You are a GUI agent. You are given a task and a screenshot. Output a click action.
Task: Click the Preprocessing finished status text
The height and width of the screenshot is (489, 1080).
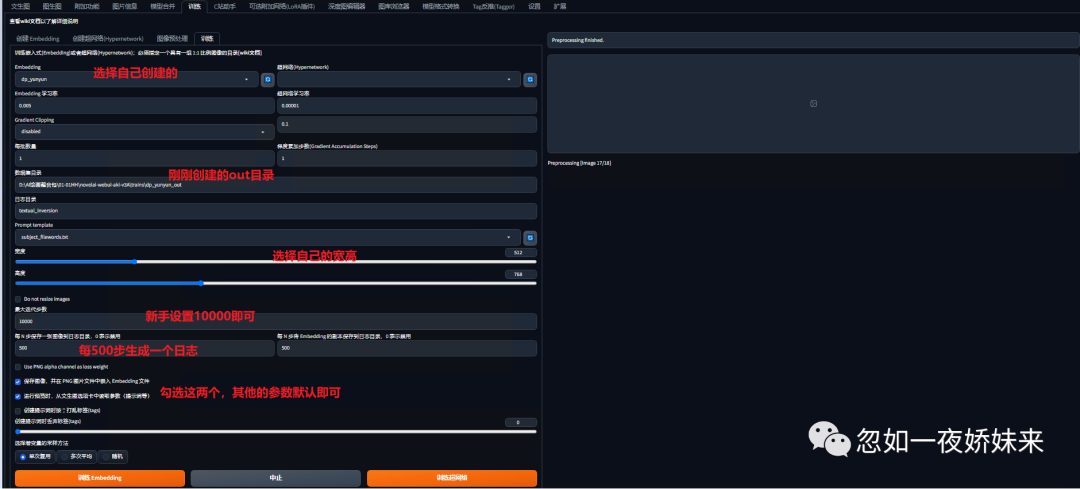[x=577, y=41]
